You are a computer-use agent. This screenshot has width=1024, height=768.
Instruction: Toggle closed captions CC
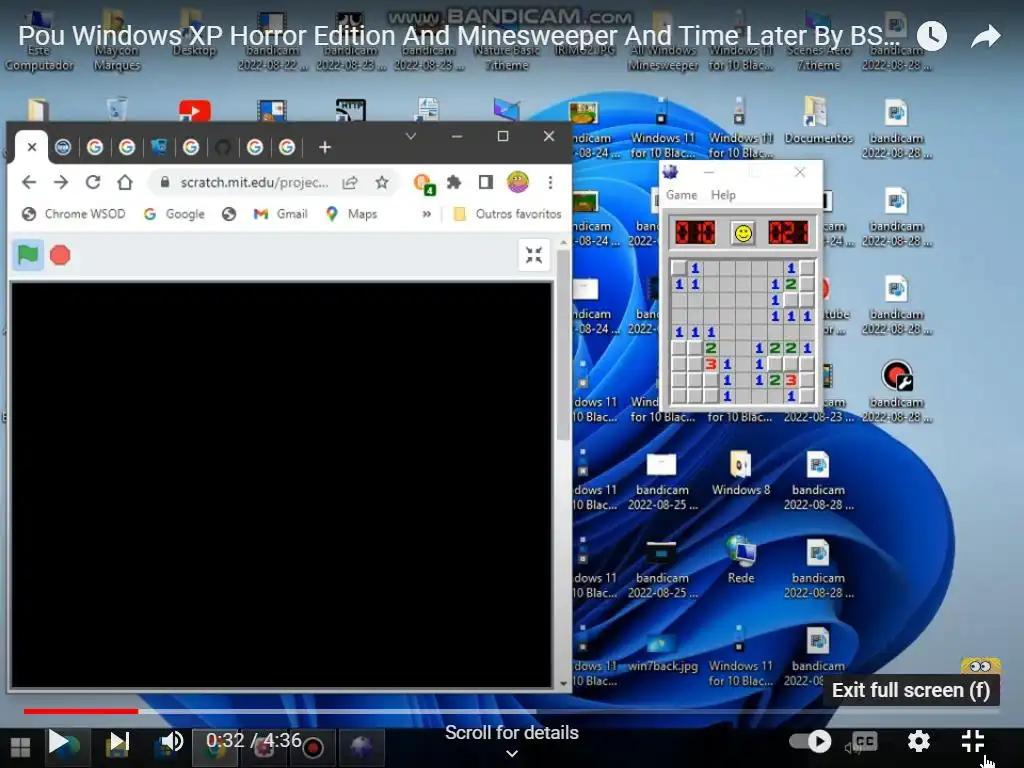(x=865, y=741)
